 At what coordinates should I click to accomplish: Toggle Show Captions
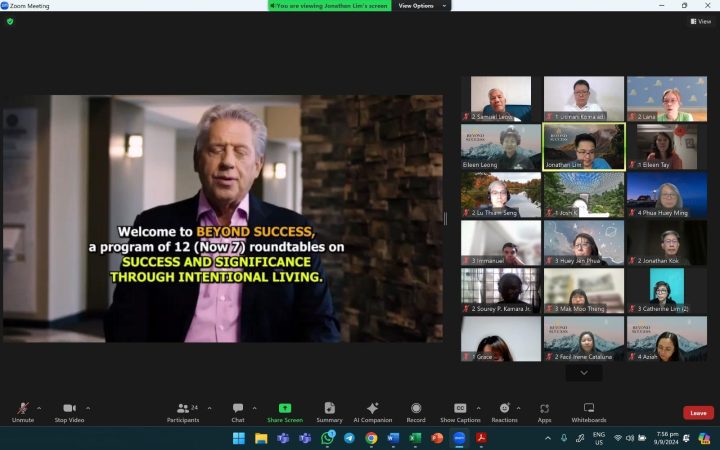pos(460,409)
